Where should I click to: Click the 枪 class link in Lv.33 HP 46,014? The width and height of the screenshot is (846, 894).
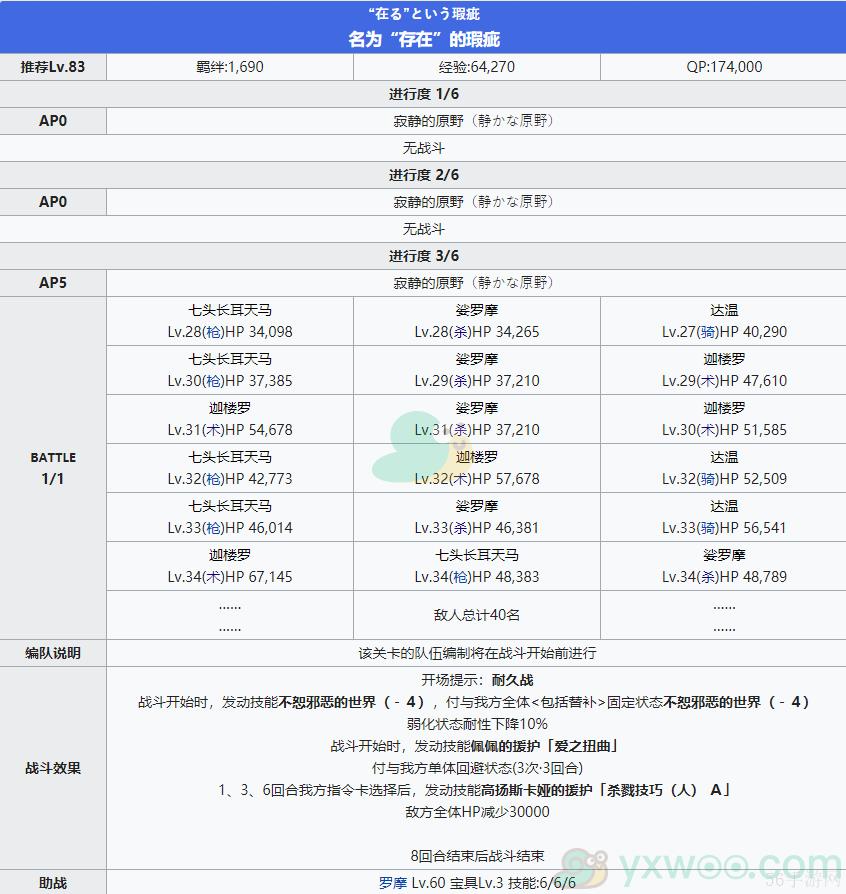tap(214, 528)
